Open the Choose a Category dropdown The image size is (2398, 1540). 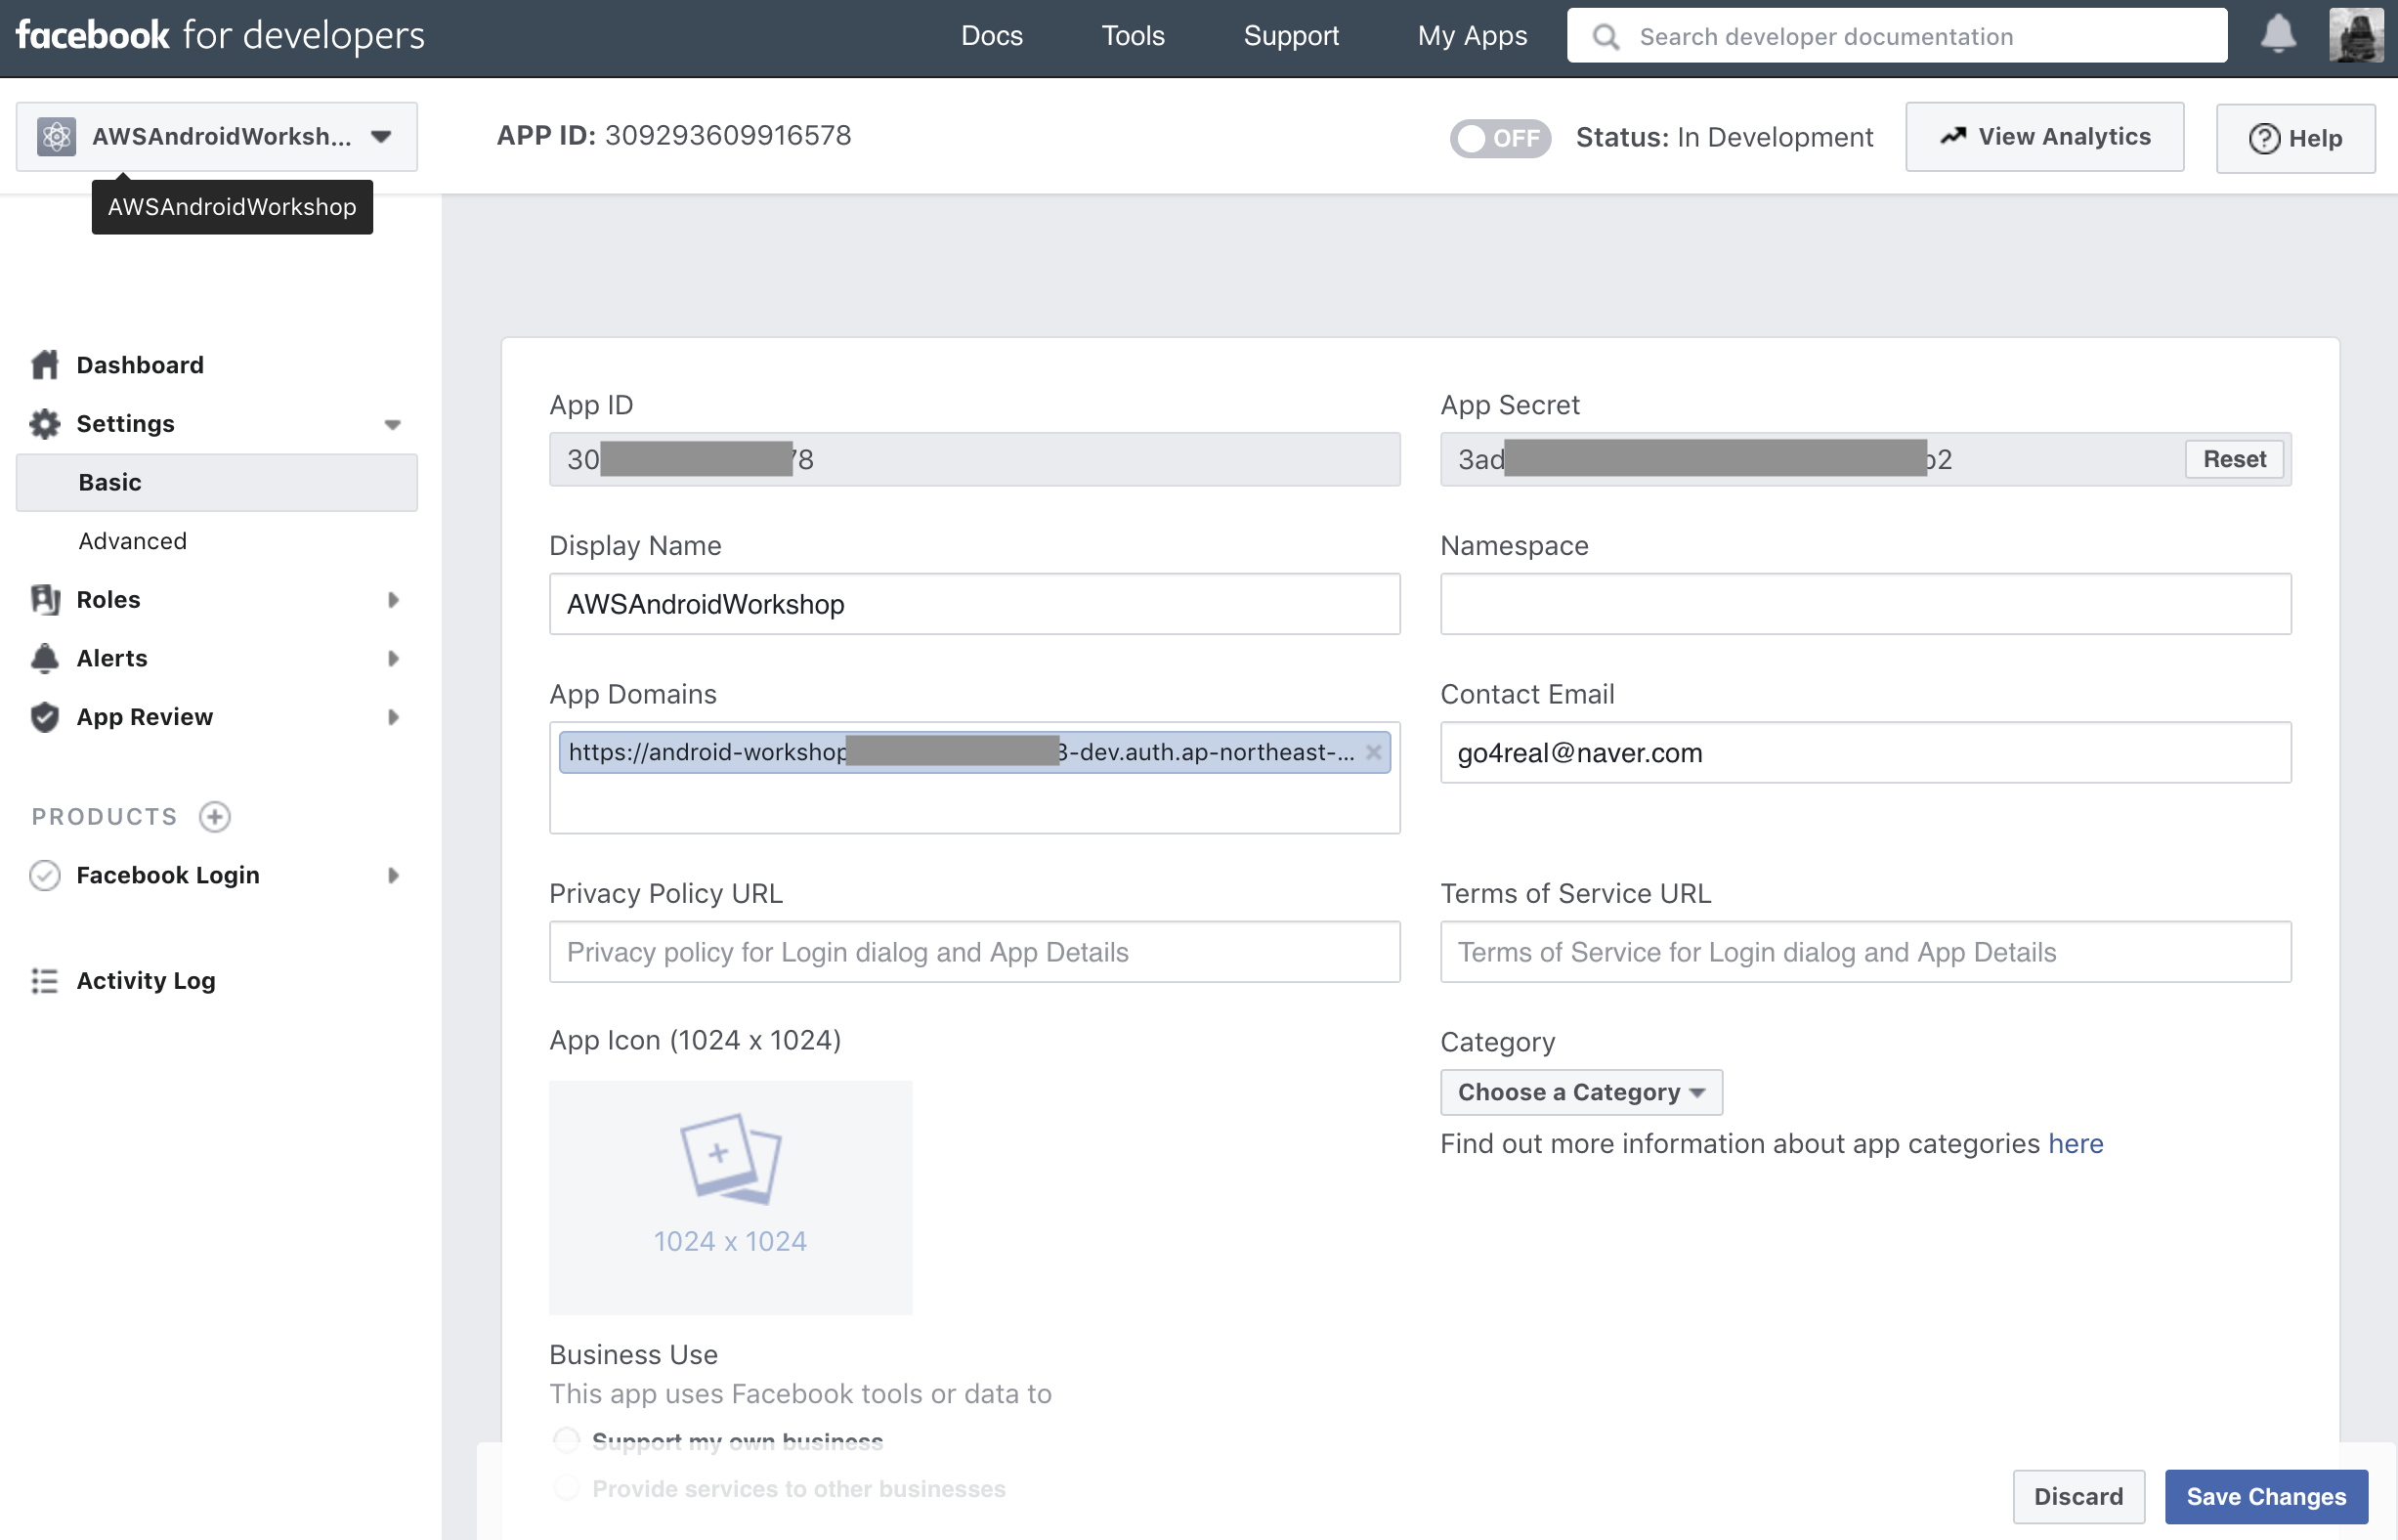point(1581,1092)
